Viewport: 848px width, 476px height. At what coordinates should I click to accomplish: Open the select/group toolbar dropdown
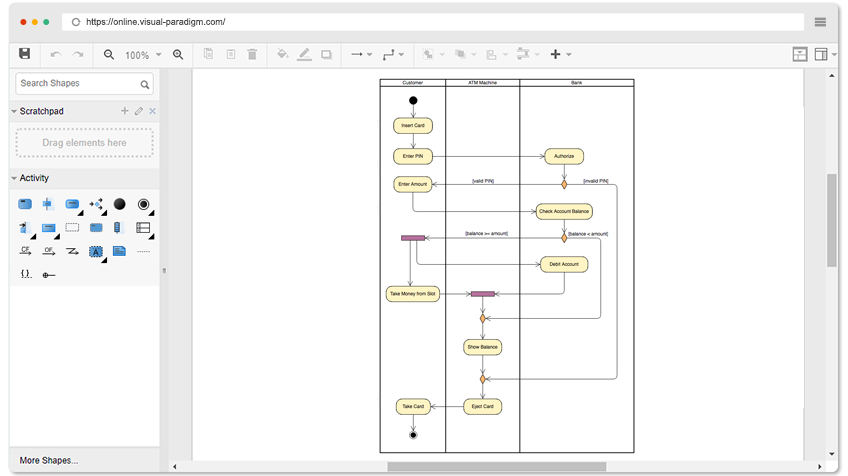[434, 54]
